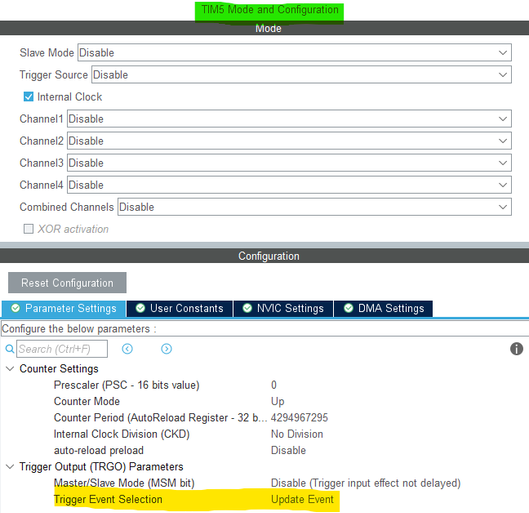Click the search magnifier icon
The height and width of the screenshot is (513, 529).
[10, 349]
